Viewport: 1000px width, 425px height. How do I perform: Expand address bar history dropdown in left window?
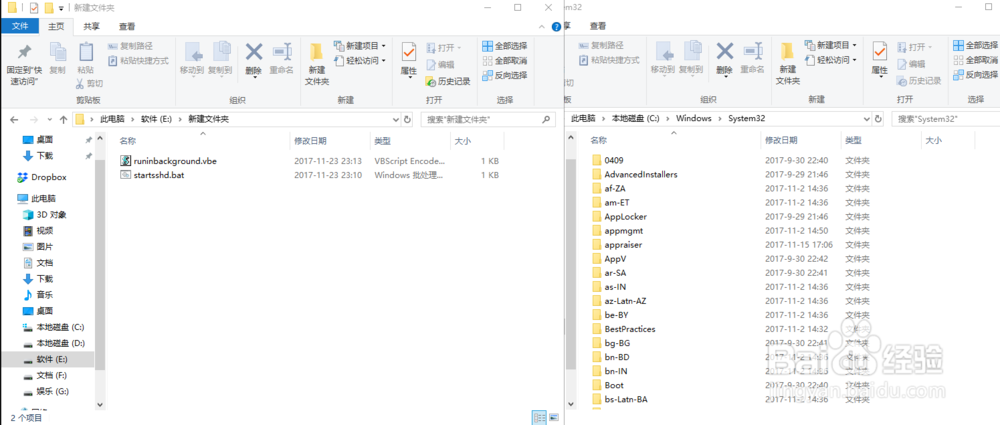click(396, 119)
